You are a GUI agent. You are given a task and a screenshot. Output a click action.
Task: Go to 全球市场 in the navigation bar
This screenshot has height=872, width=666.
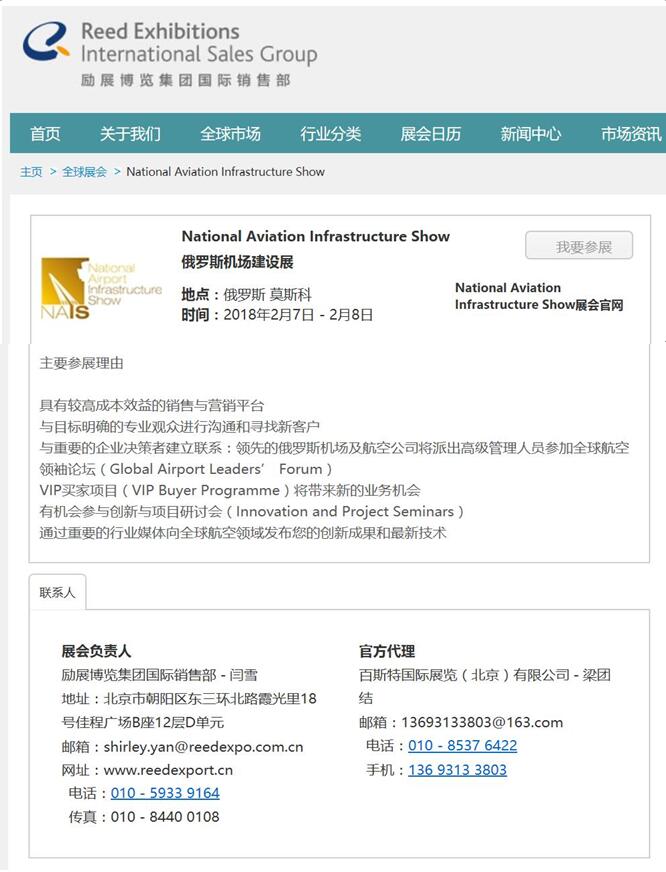230,134
